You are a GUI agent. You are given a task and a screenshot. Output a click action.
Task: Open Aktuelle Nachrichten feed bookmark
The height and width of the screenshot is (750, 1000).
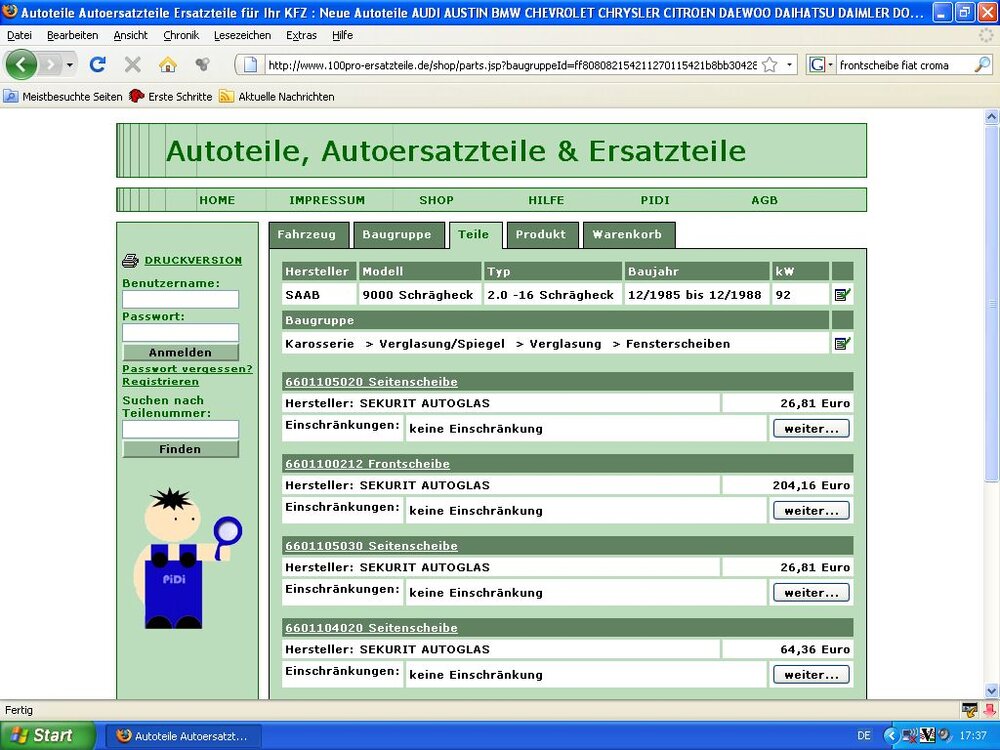(277, 97)
